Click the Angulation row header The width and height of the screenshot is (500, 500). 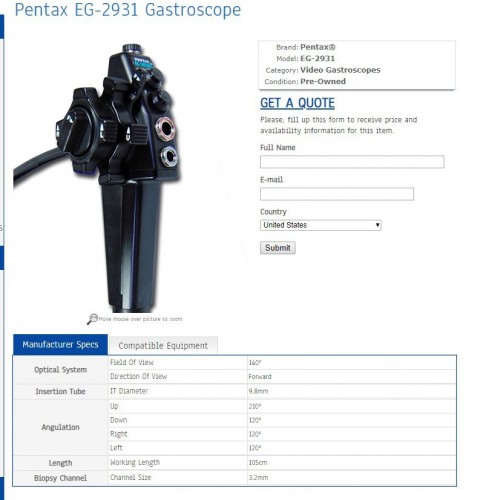tap(60, 427)
